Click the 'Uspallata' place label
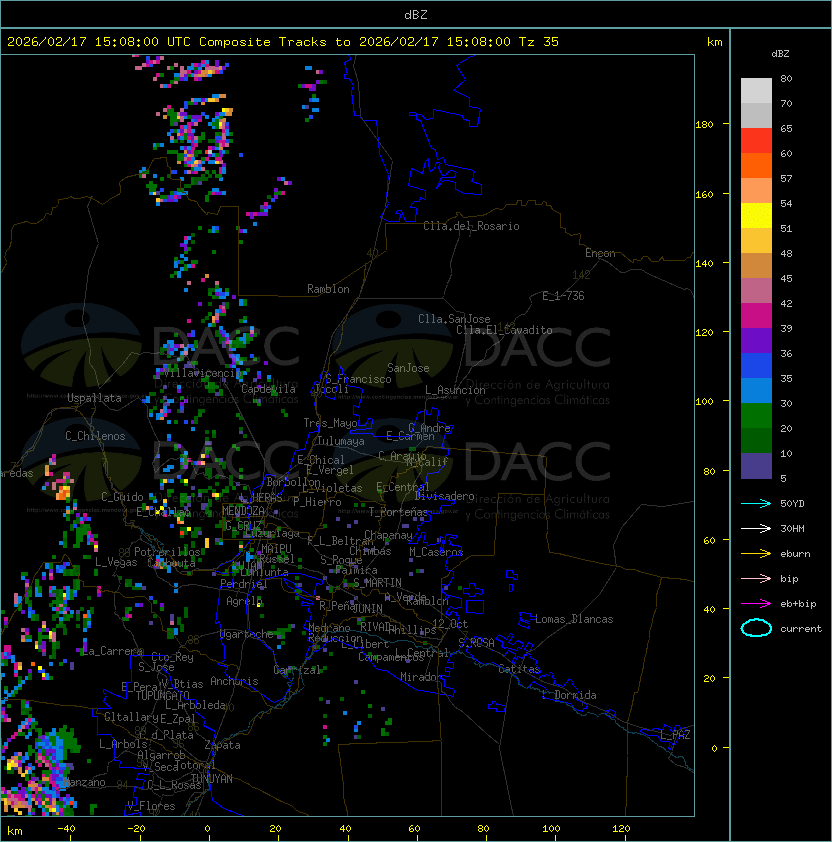Image resolution: width=832 pixels, height=842 pixels. pyautogui.click(x=94, y=398)
